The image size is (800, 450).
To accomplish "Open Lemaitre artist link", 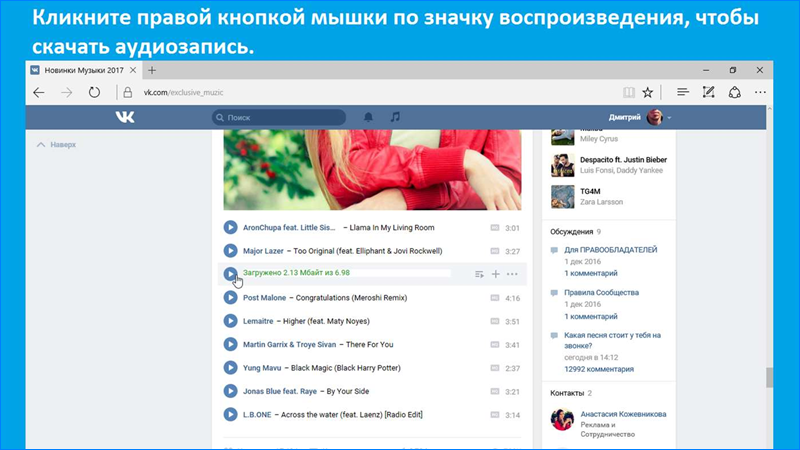I will tap(258, 321).
